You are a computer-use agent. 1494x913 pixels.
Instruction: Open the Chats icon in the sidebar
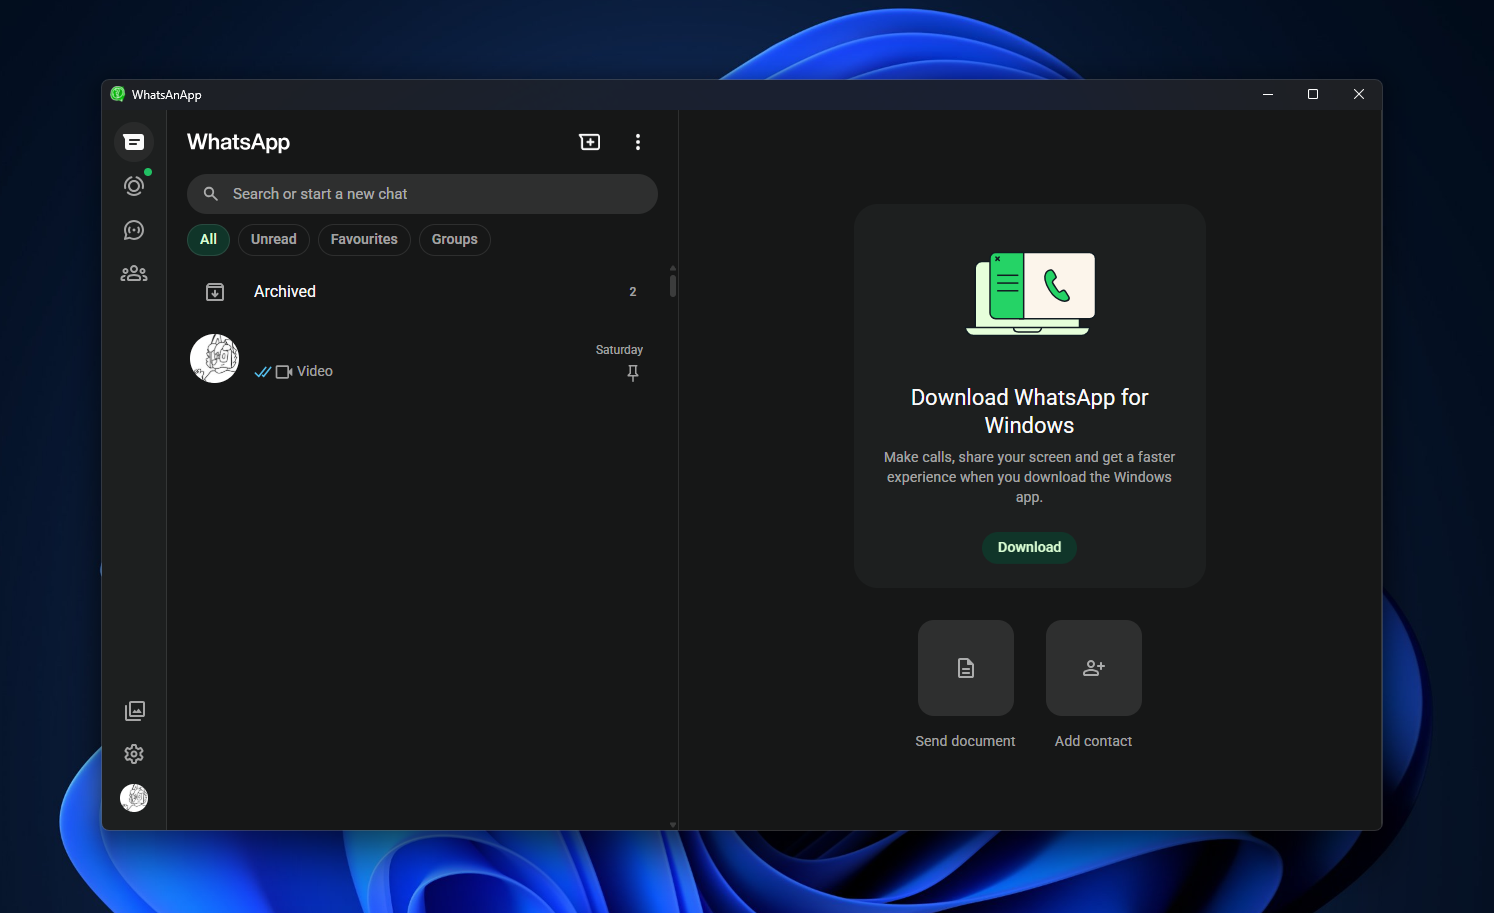tap(134, 142)
